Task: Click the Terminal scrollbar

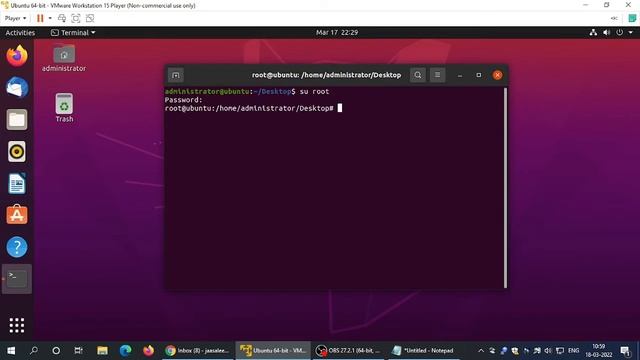Action: point(505,188)
